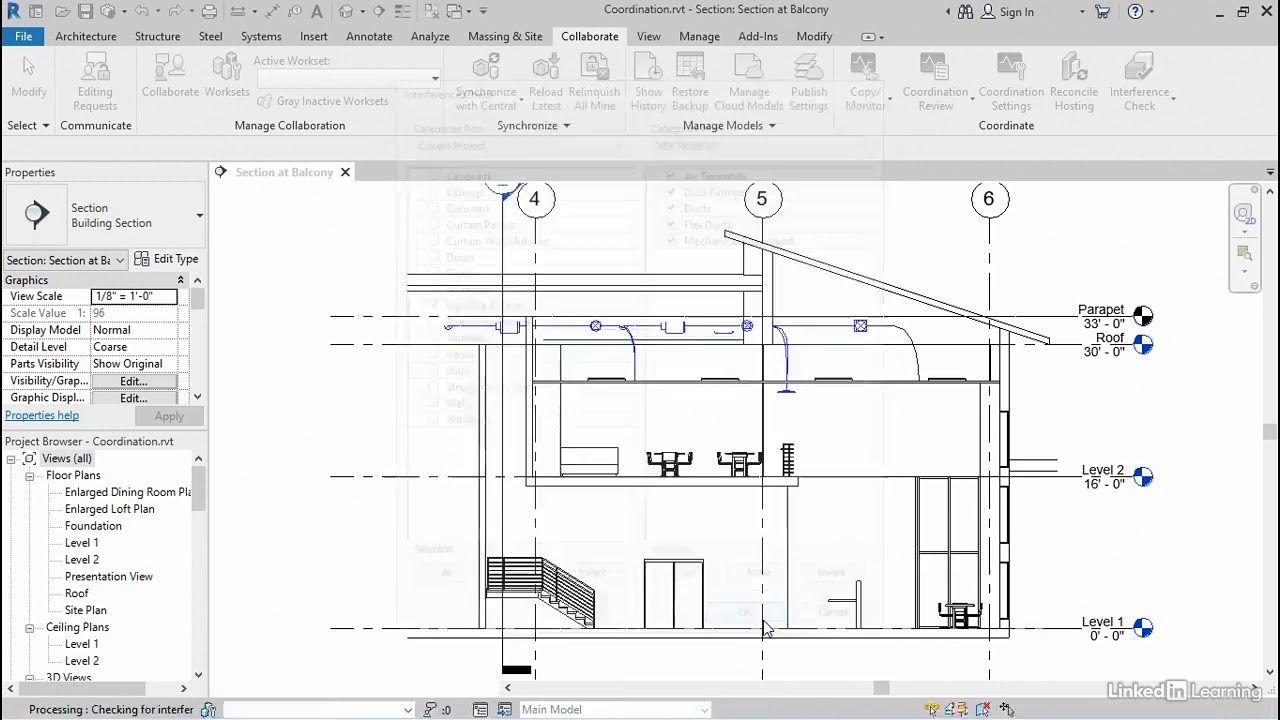Switch to the Annotate ribbon tab

[369, 36]
